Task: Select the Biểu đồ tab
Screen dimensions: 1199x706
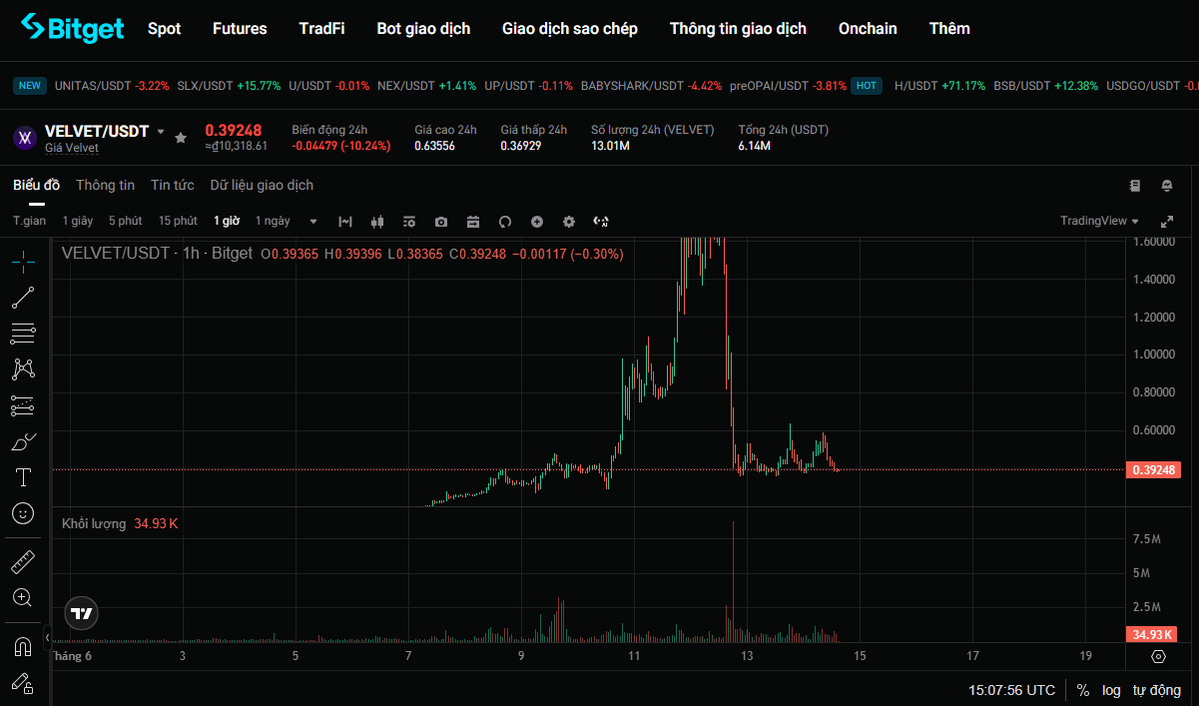Action: tap(36, 185)
